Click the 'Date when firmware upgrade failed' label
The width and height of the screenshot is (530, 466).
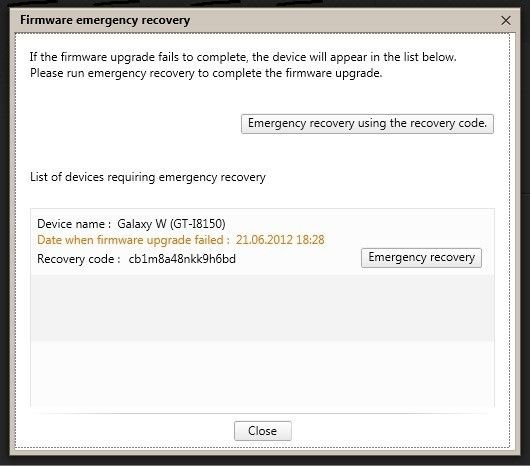click(133, 240)
